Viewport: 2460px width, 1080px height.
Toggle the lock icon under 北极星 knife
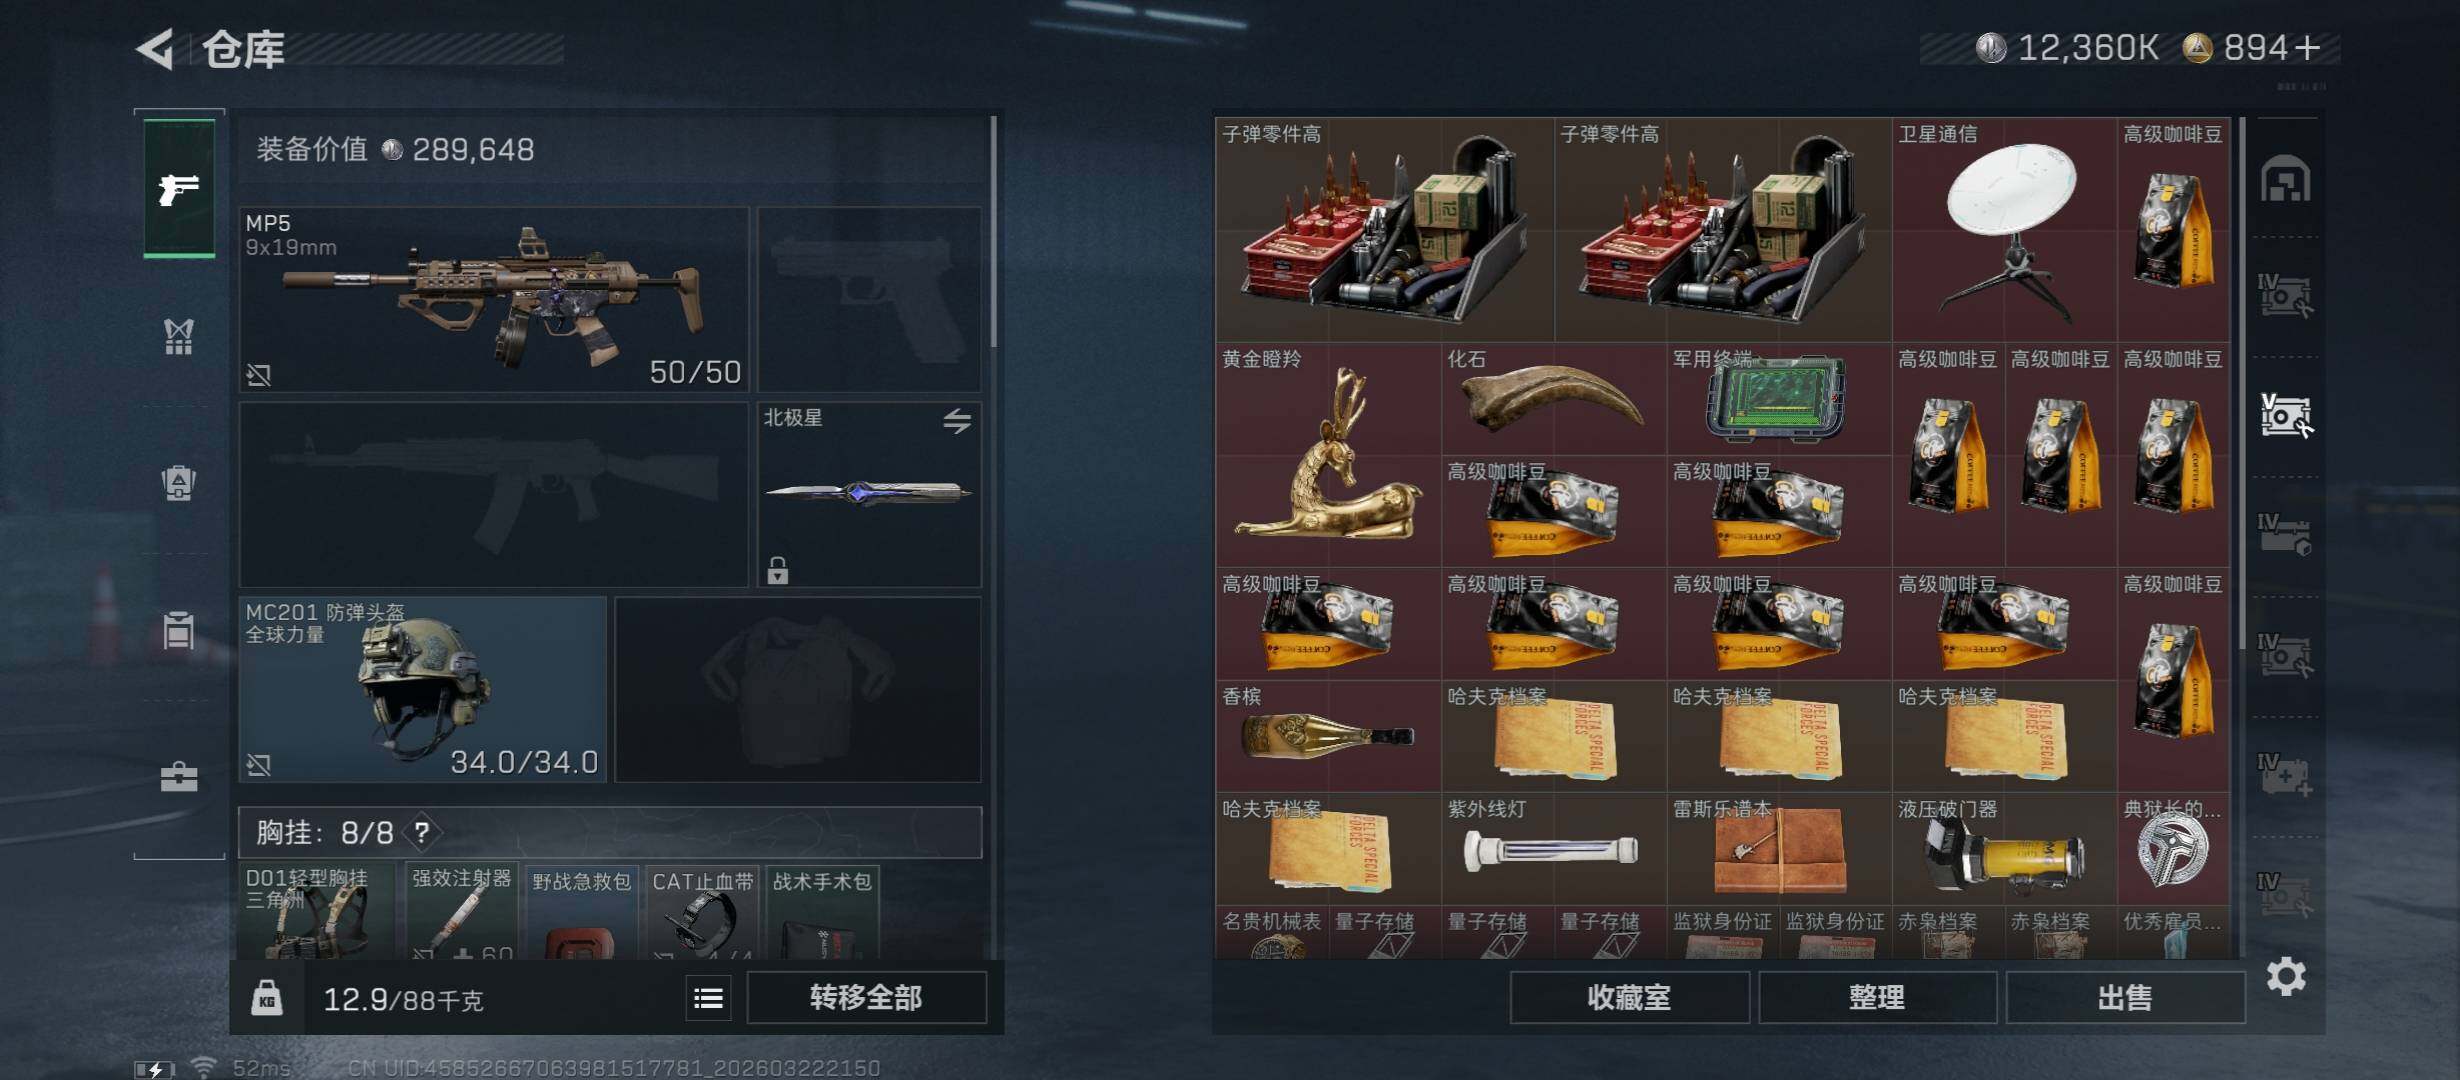[778, 570]
